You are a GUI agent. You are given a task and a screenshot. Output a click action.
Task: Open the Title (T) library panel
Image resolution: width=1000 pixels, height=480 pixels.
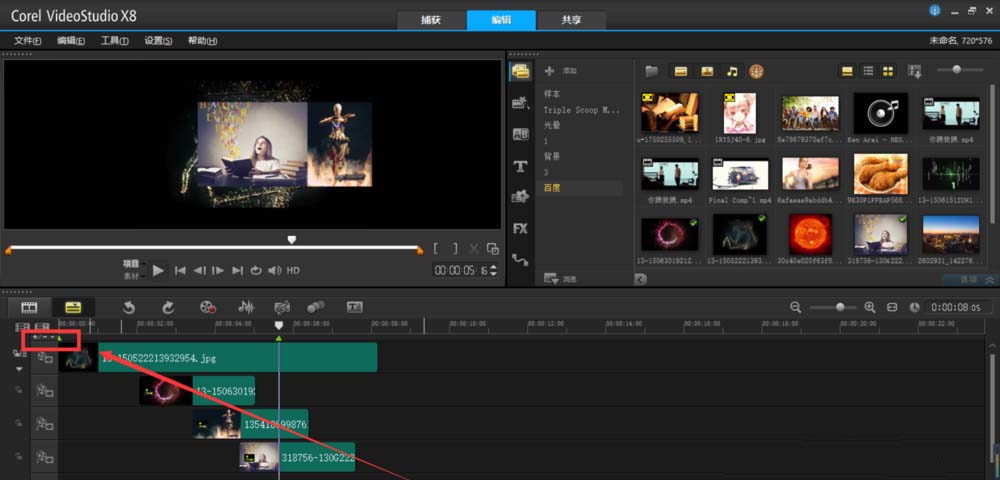[x=520, y=166]
